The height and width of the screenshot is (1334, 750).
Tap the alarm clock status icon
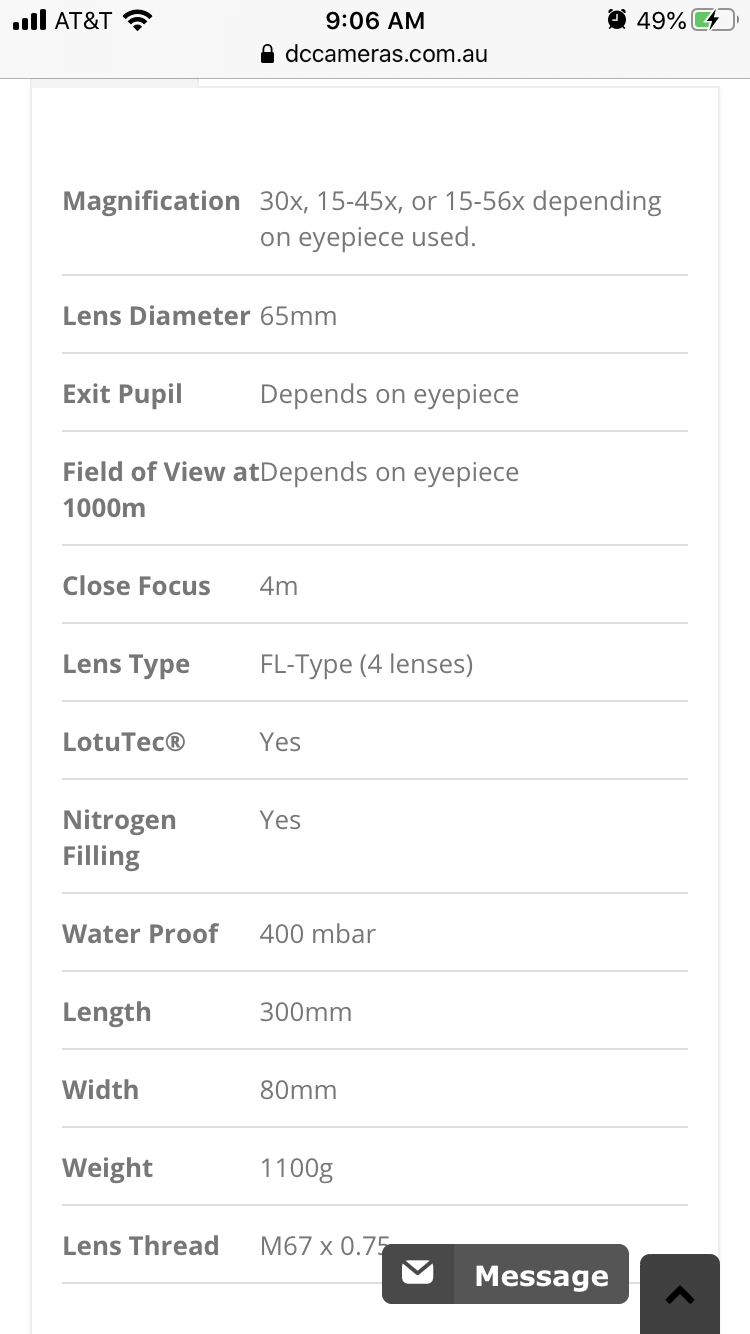tap(617, 20)
